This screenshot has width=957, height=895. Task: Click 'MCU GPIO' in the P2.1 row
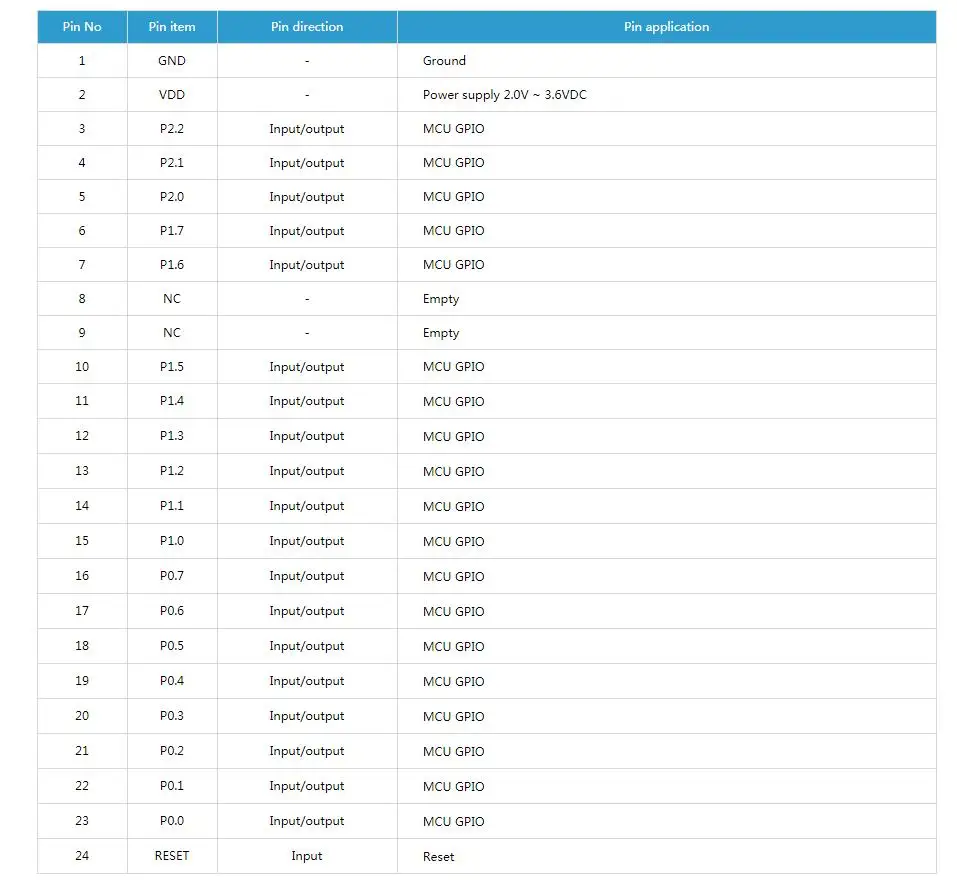click(453, 163)
